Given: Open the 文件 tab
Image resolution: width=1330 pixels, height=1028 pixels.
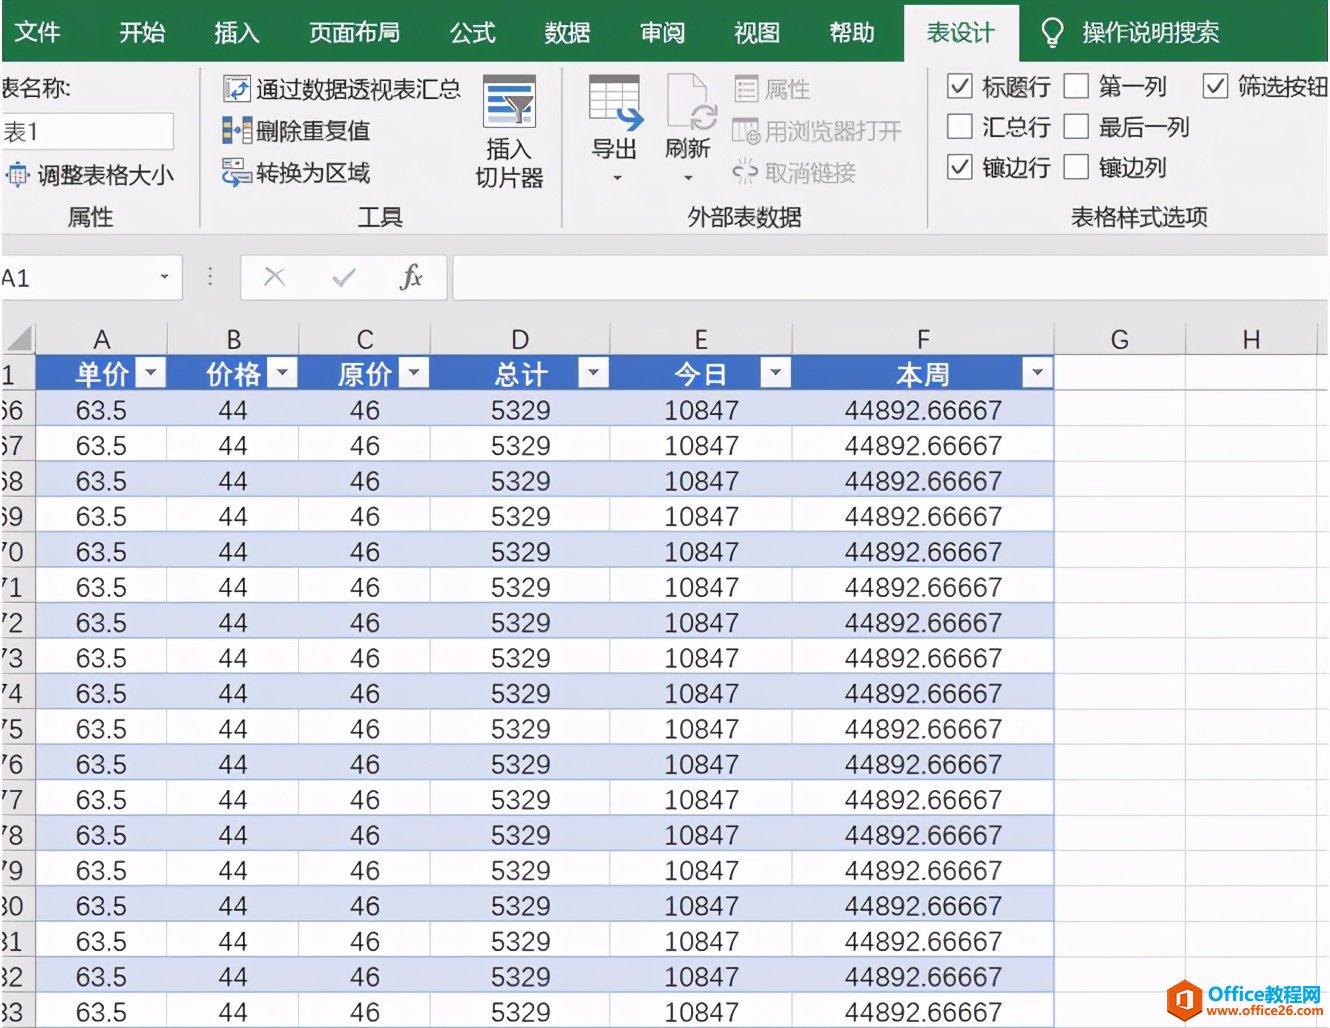Looking at the screenshot, I should tap(38, 32).
